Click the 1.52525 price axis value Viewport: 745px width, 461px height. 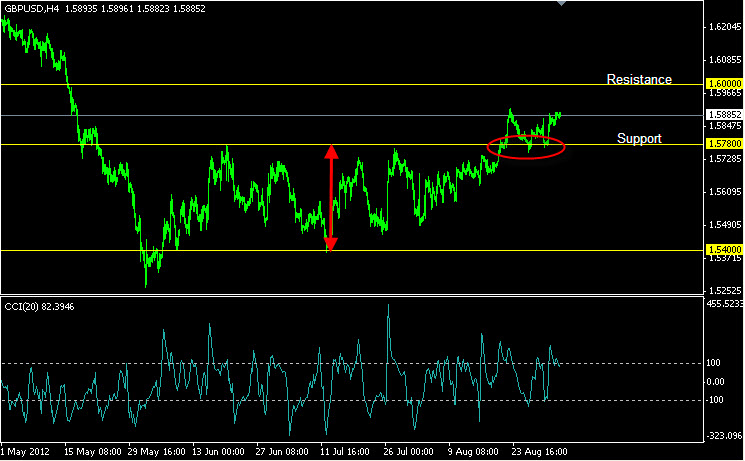pos(725,290)
